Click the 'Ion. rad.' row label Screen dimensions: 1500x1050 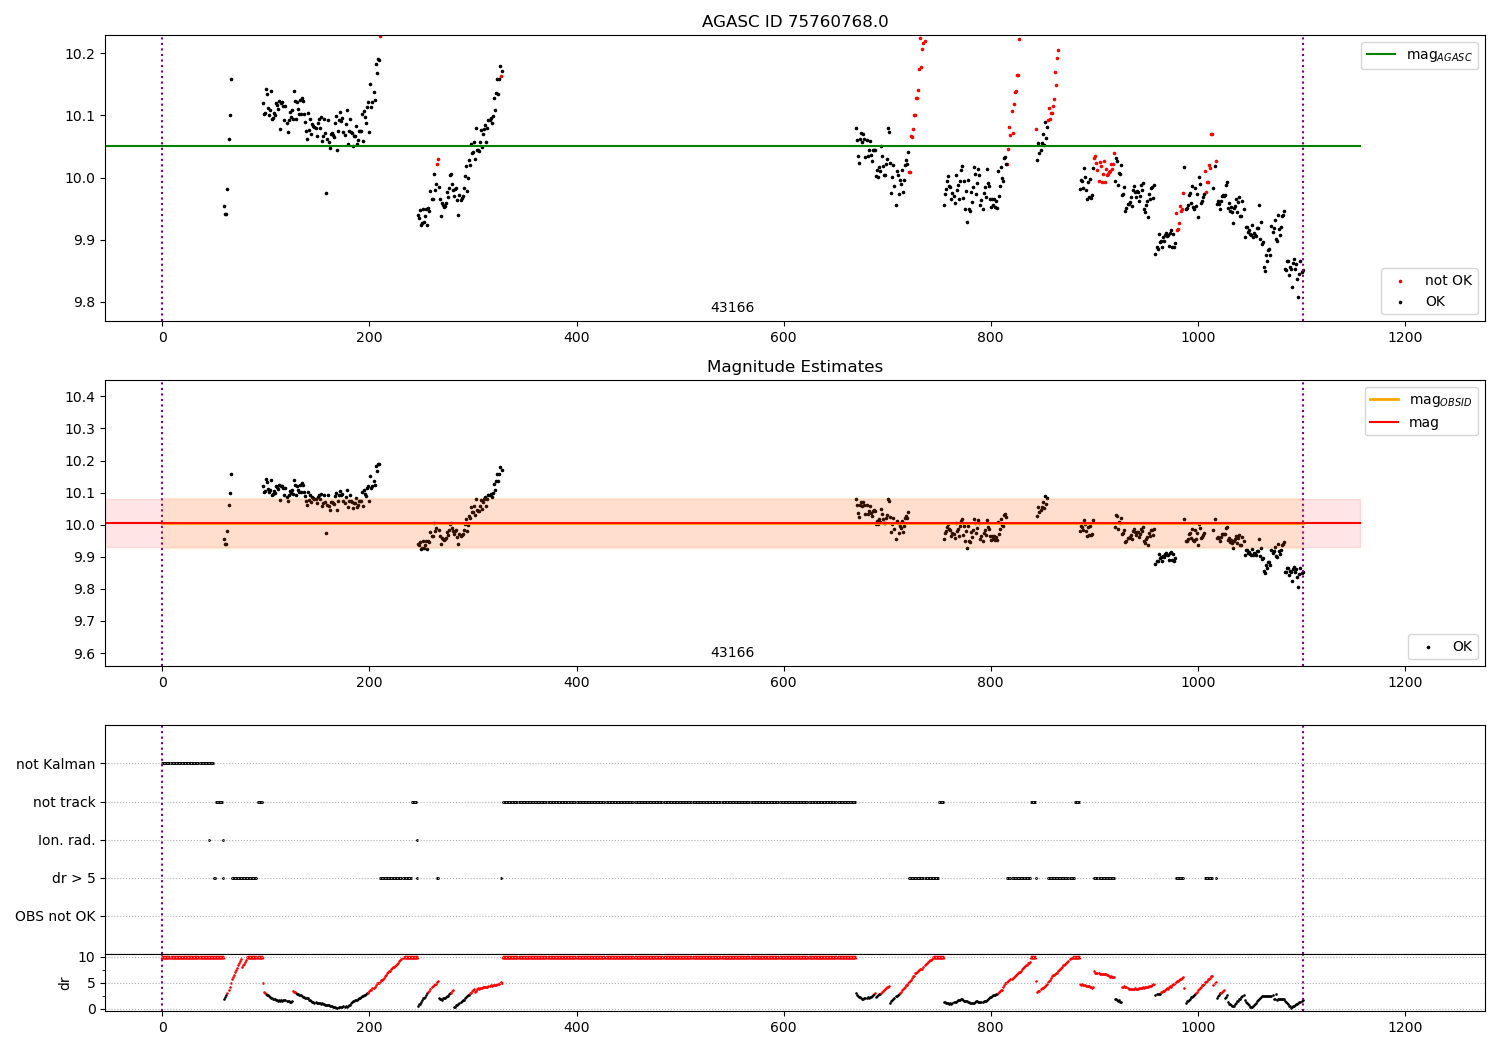(x=67, y=840)
